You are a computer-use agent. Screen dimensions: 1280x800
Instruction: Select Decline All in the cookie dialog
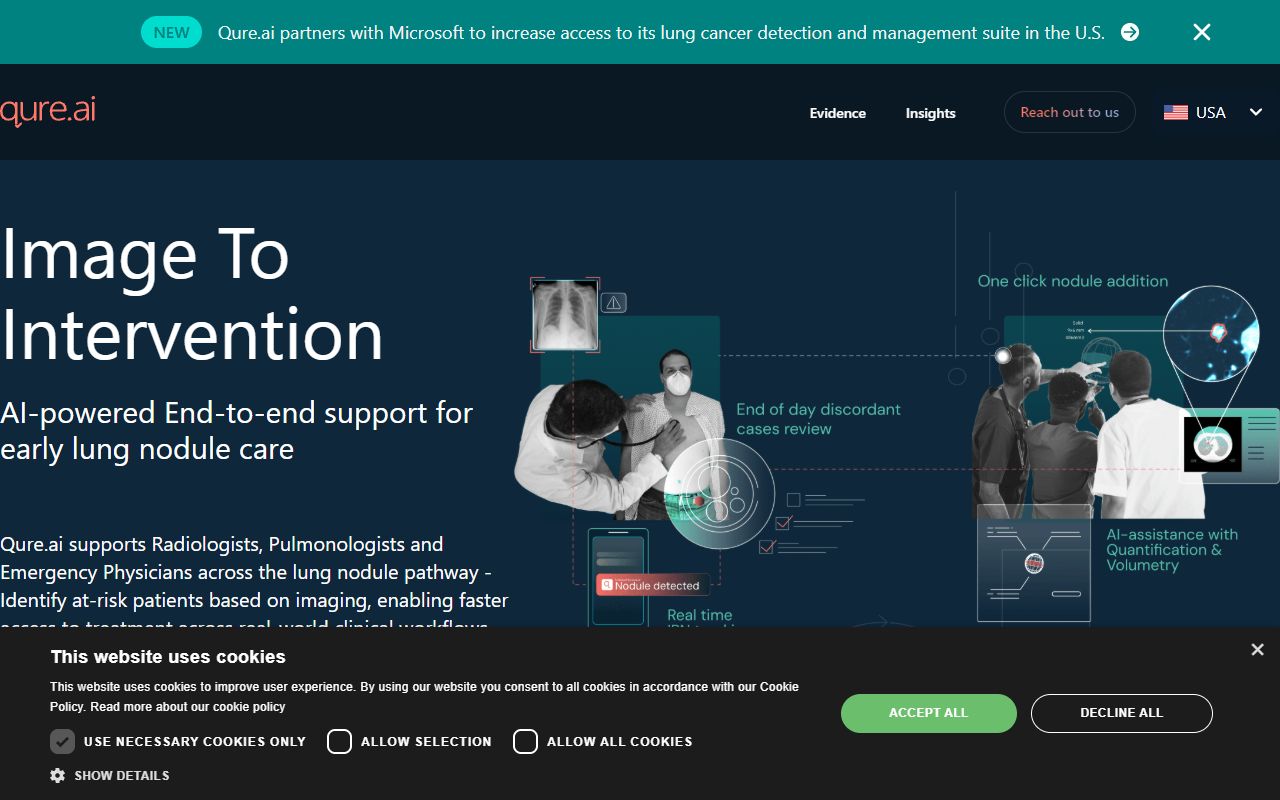[1121, 713]
